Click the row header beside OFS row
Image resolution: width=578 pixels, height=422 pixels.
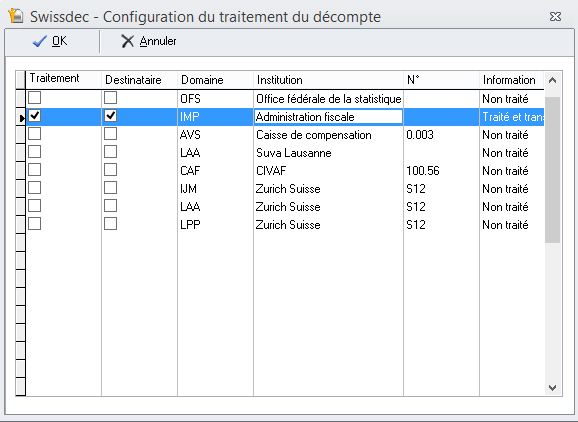coord(21,99)
